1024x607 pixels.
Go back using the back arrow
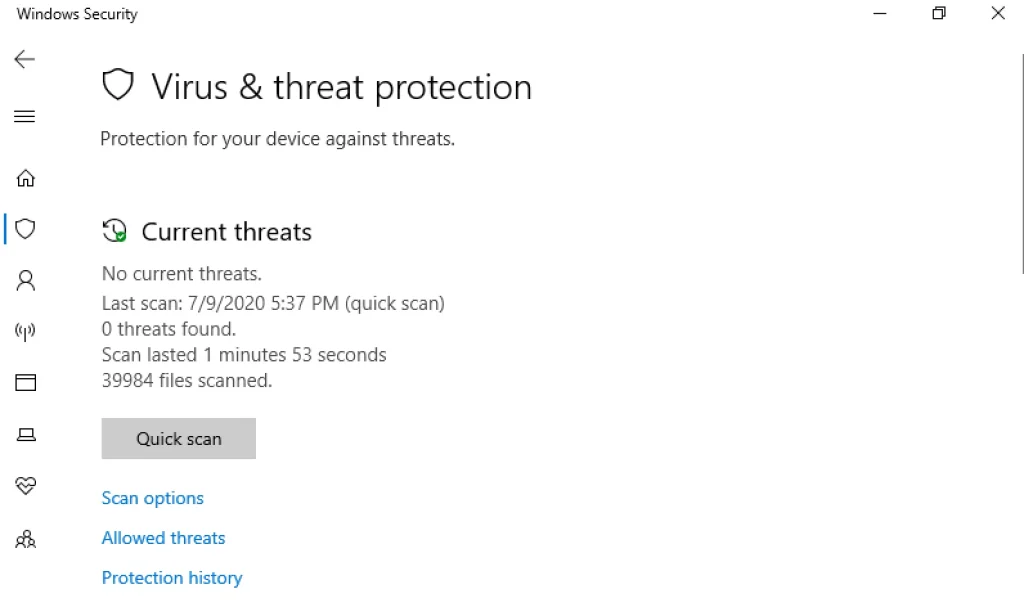[x=24, y=59]
